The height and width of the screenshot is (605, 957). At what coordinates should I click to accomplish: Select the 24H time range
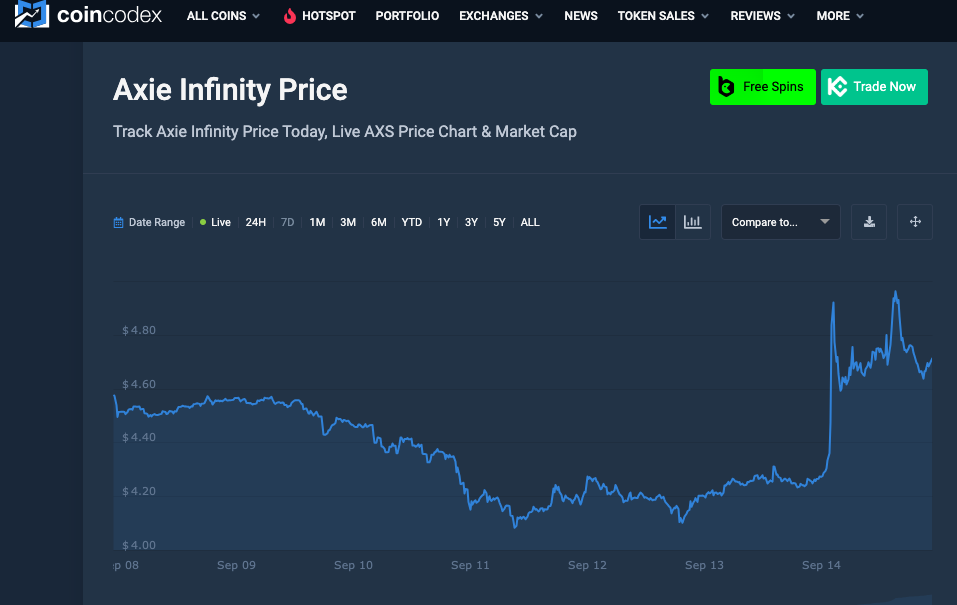[x=256, y=222]
